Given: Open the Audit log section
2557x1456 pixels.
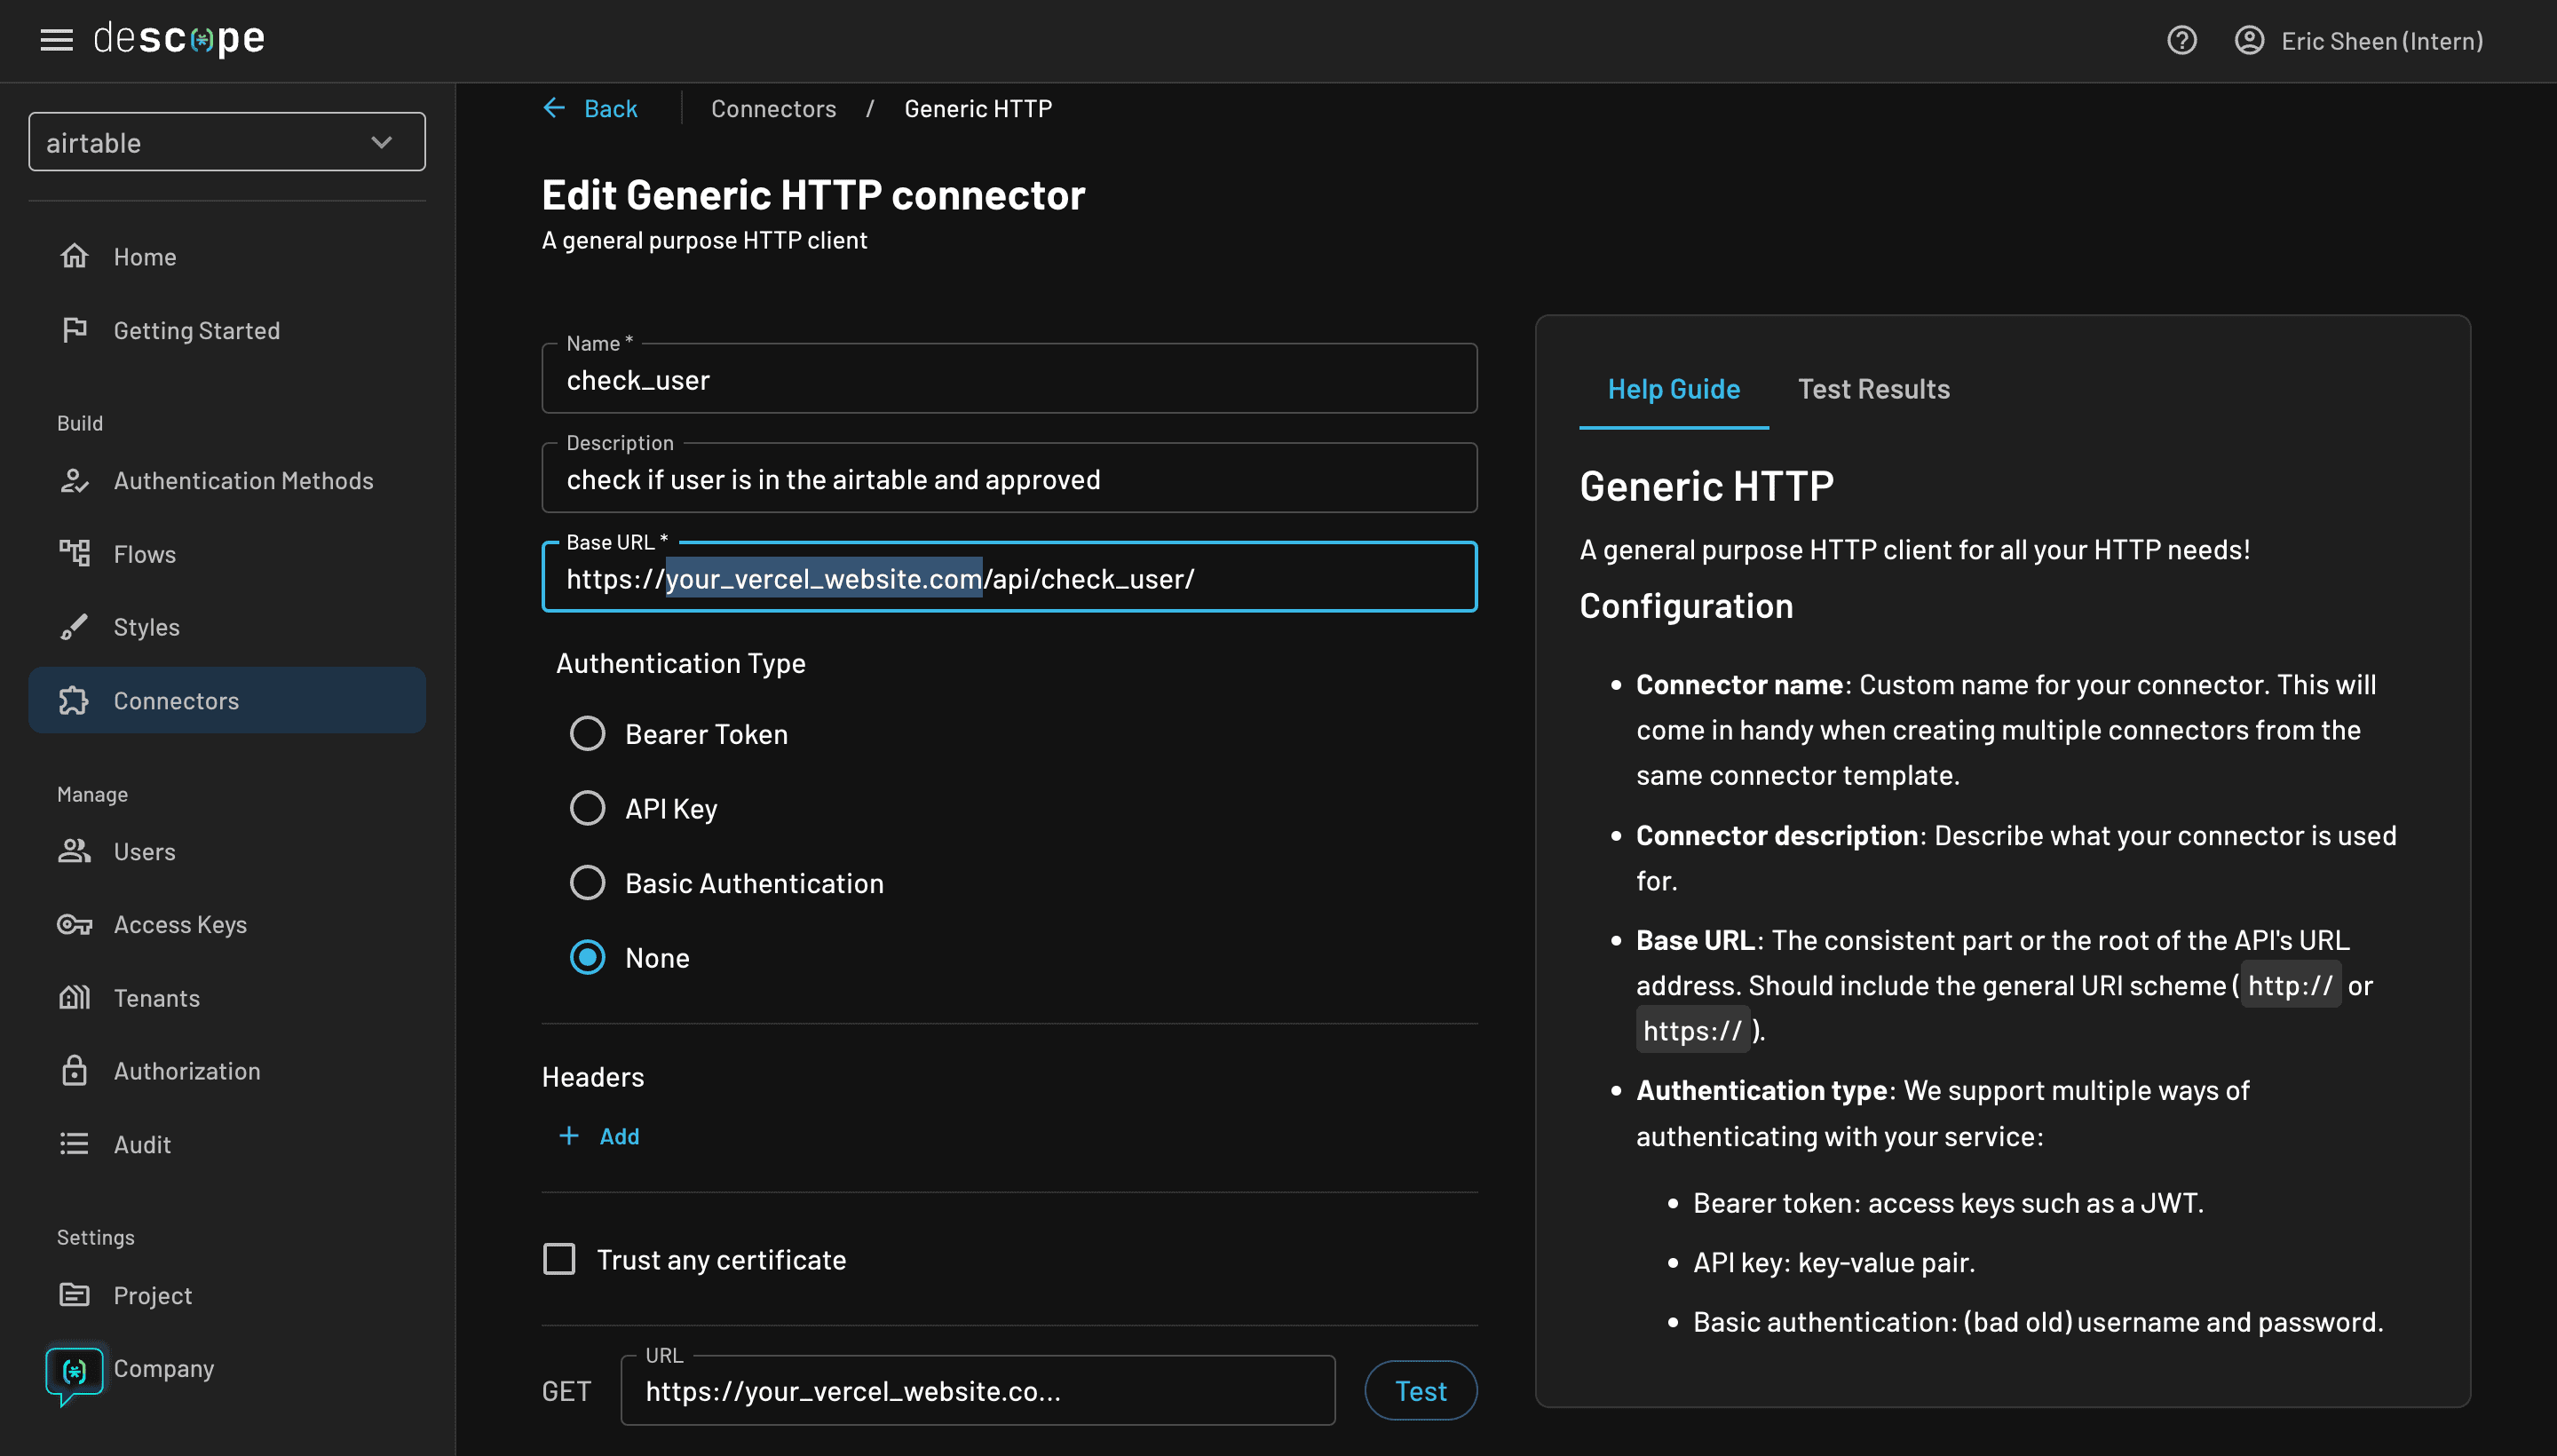Looking at the screenshot, I should [x=141, y=1144].
